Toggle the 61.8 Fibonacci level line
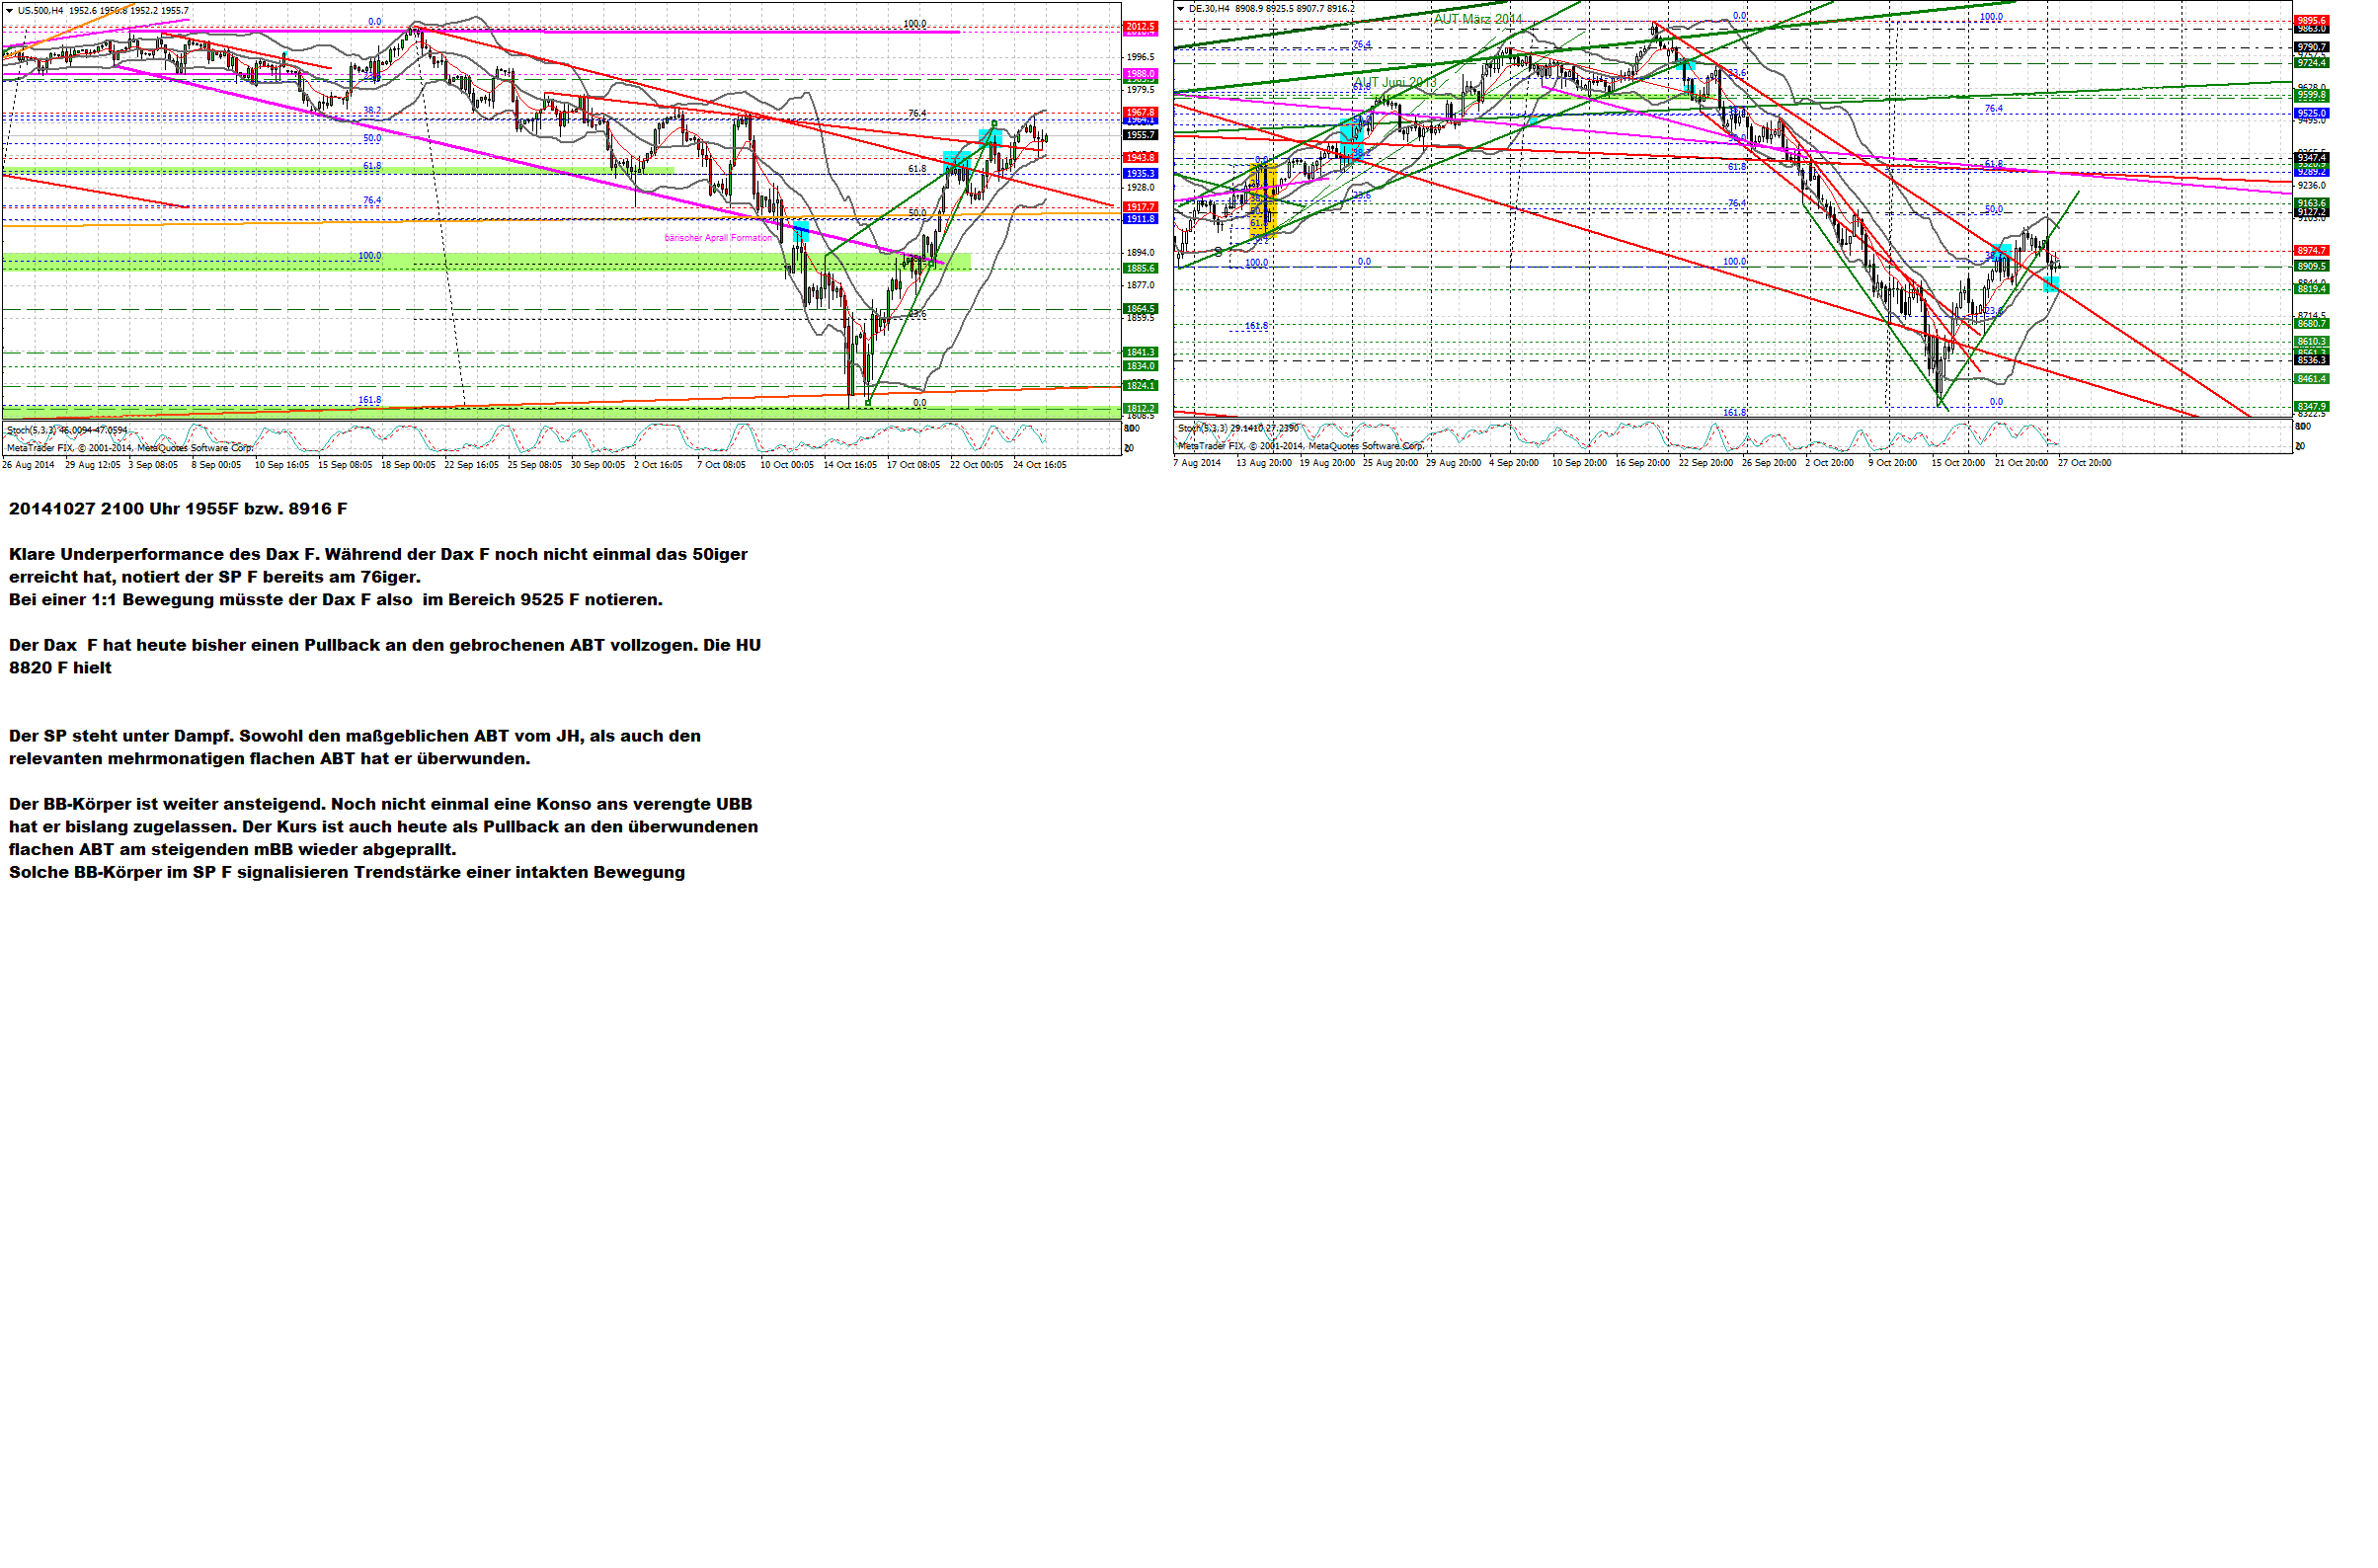This screenshot has width=2378, height=1568. pyautogui.click(x=371, y=165)
